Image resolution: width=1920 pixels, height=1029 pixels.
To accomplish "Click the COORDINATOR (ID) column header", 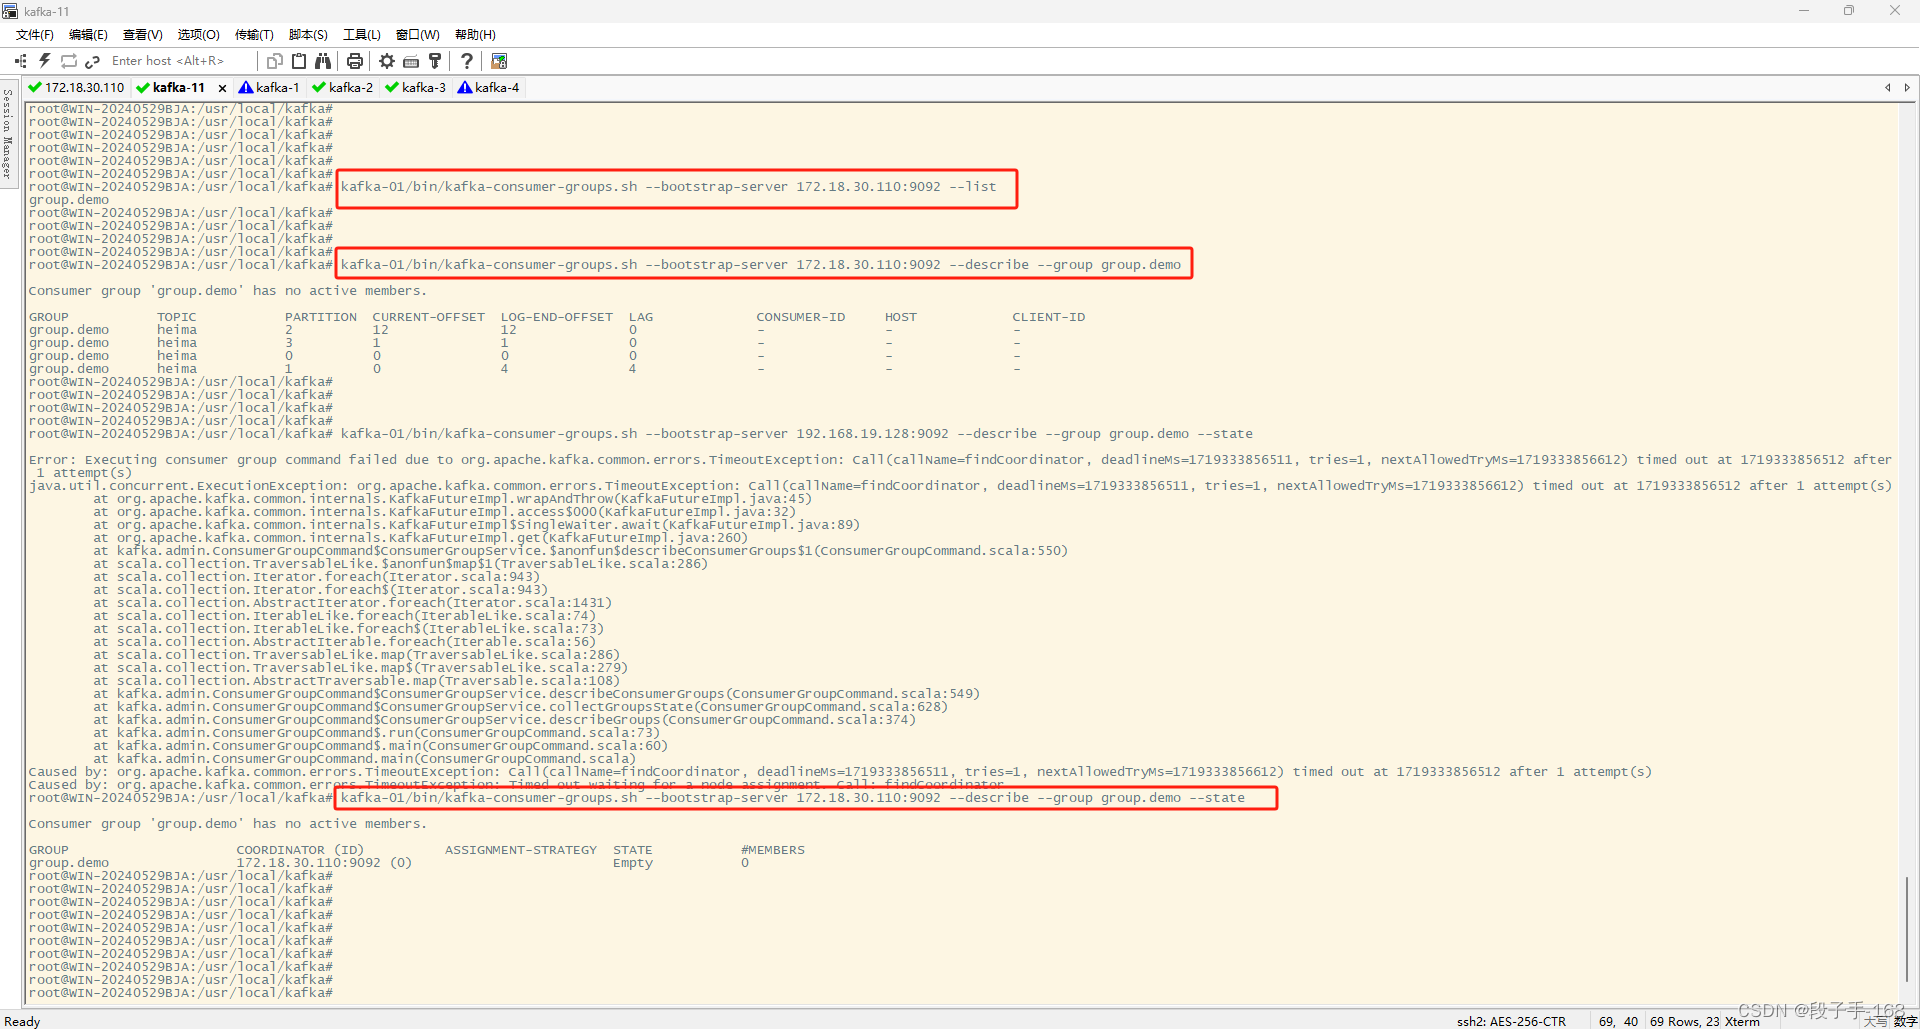I will pyautogui.click(x=300, y=850).
